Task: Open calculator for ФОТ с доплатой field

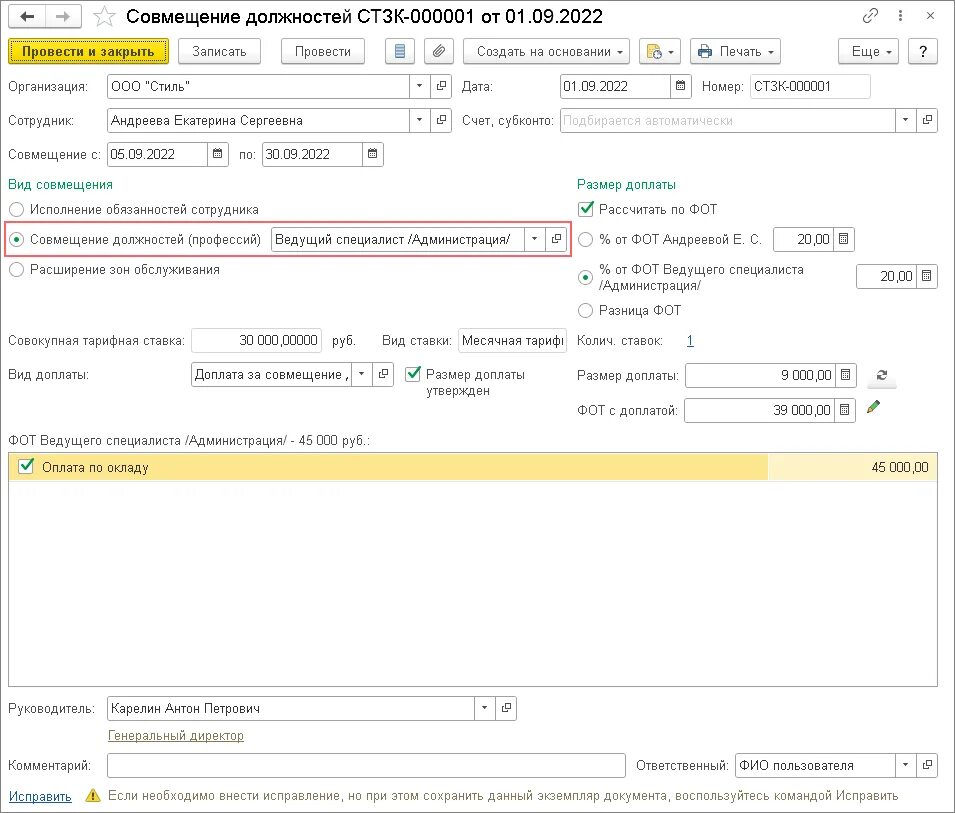Action: [845, 410]
